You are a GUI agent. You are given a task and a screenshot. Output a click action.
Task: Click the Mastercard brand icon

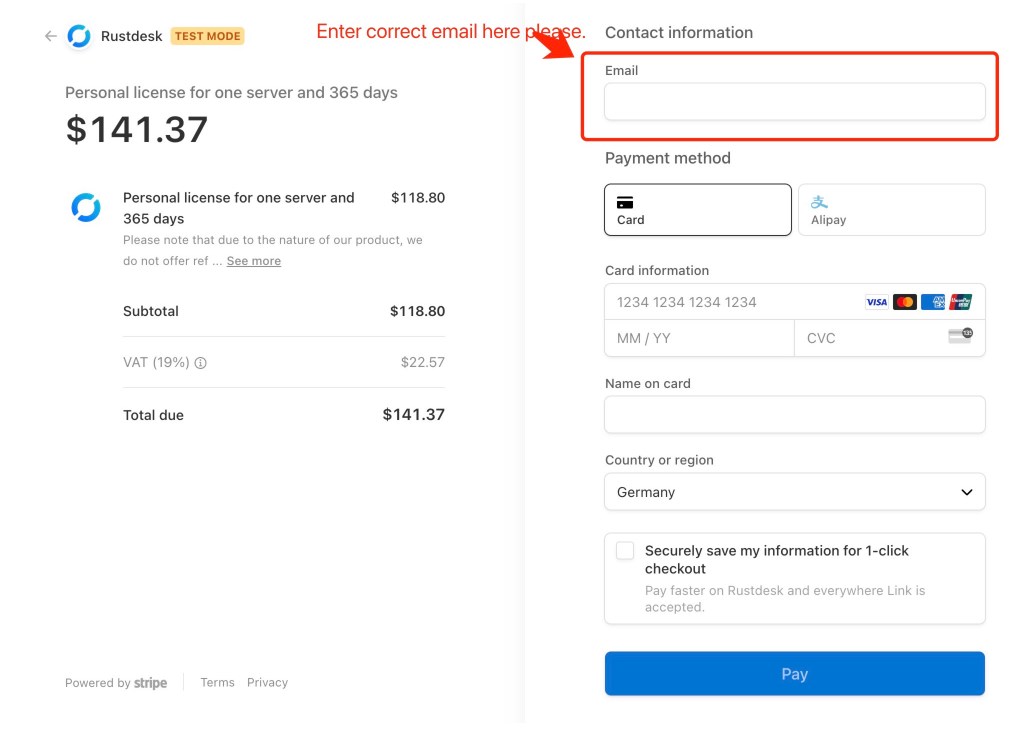(x=905, y=302)
